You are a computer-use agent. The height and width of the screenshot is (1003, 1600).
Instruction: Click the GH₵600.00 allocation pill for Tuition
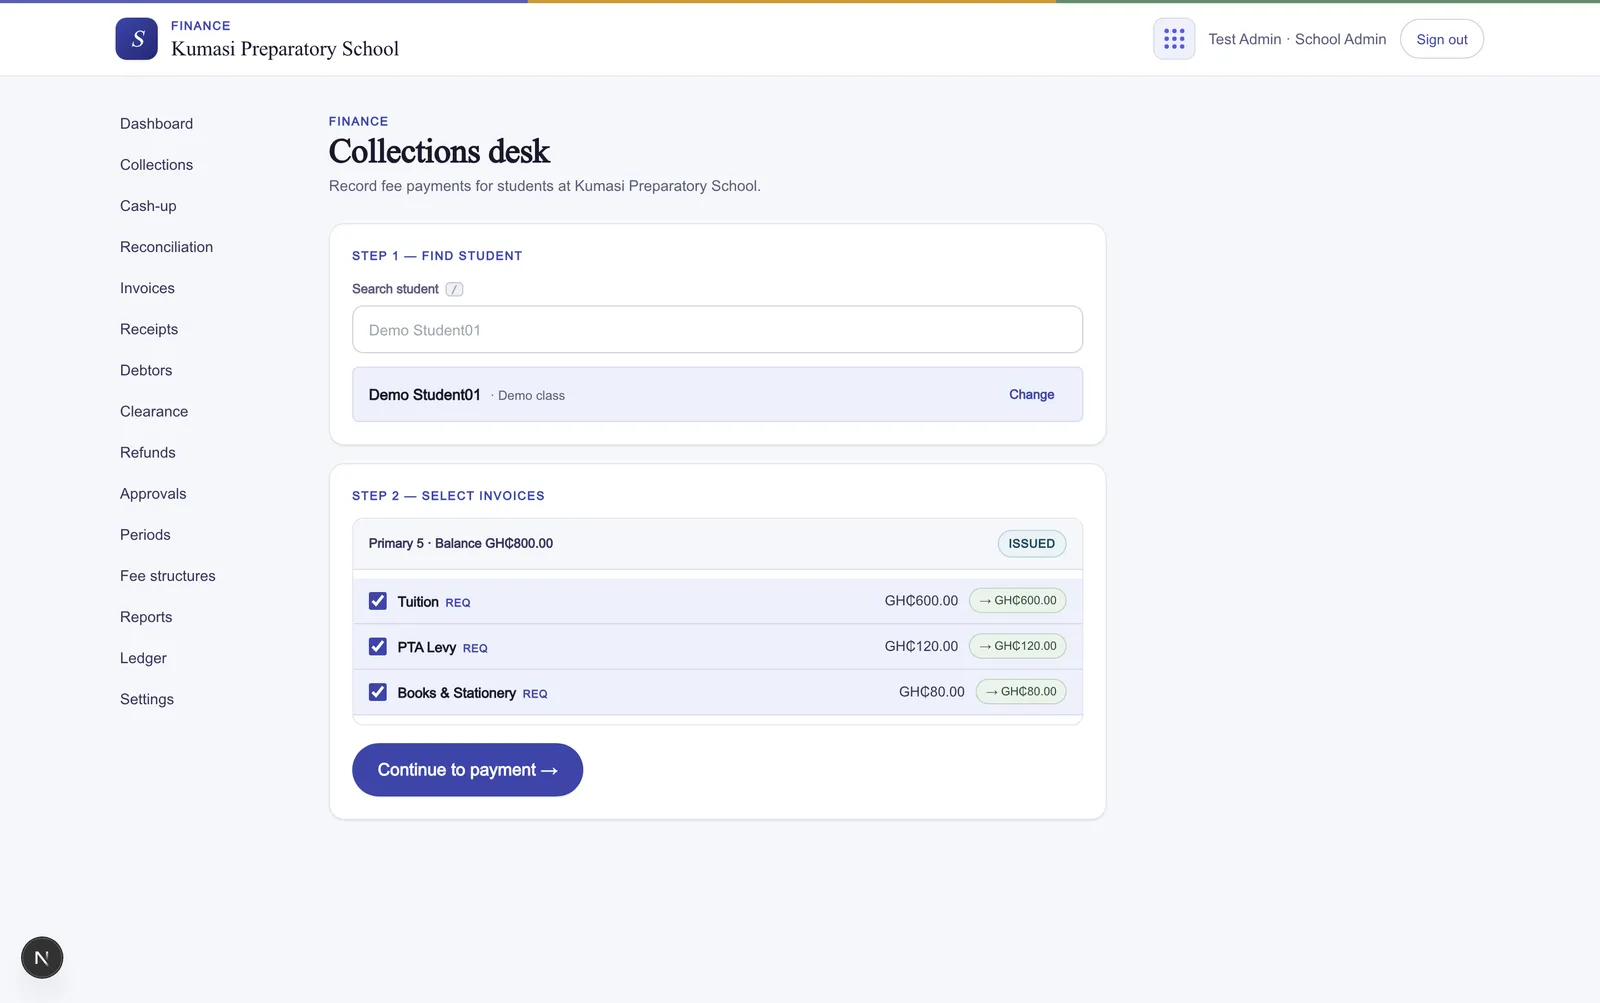tap(1017, 601)
